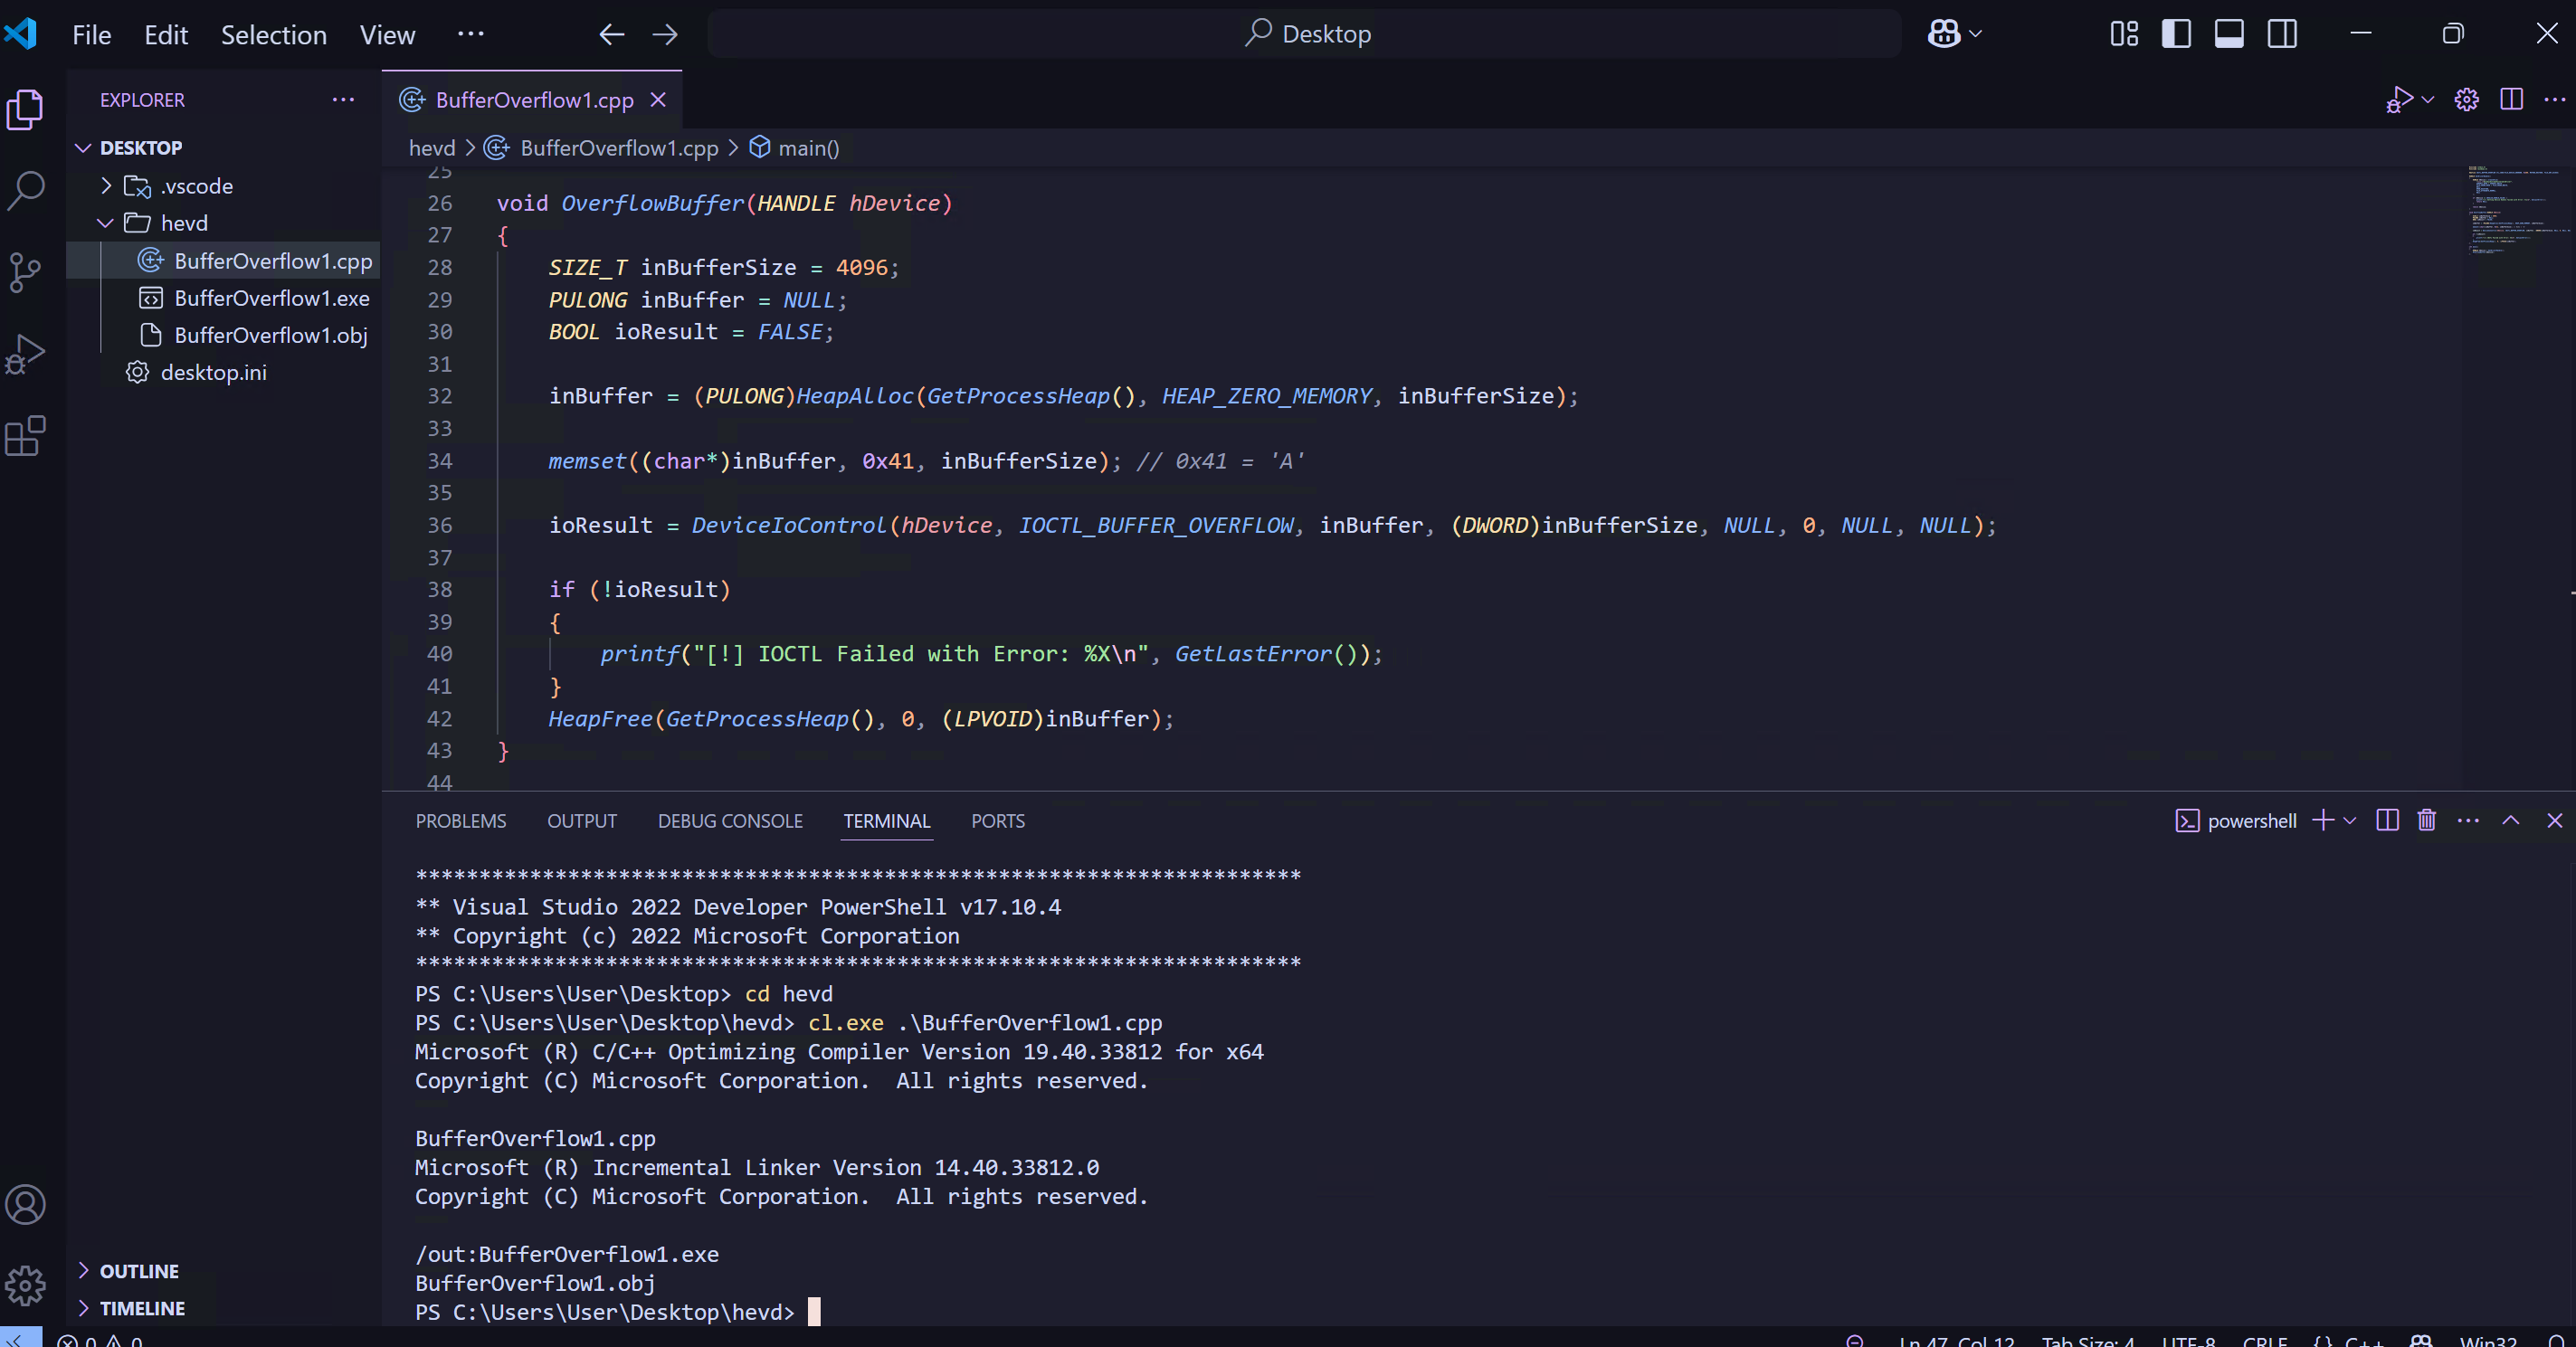Open the Extensions view
Viewport: 2576px width, 1347px height.
click(26, 436)
